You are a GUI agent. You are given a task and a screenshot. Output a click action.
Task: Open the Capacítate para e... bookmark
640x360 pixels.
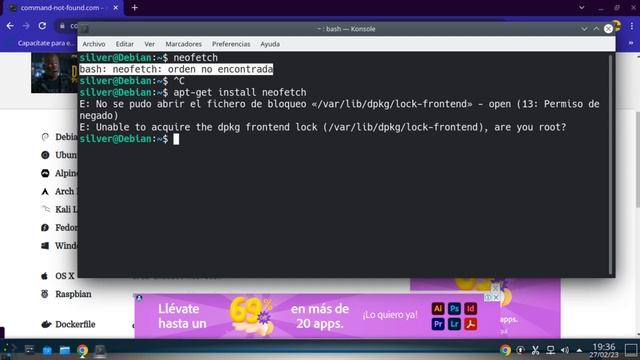[45, 43]
